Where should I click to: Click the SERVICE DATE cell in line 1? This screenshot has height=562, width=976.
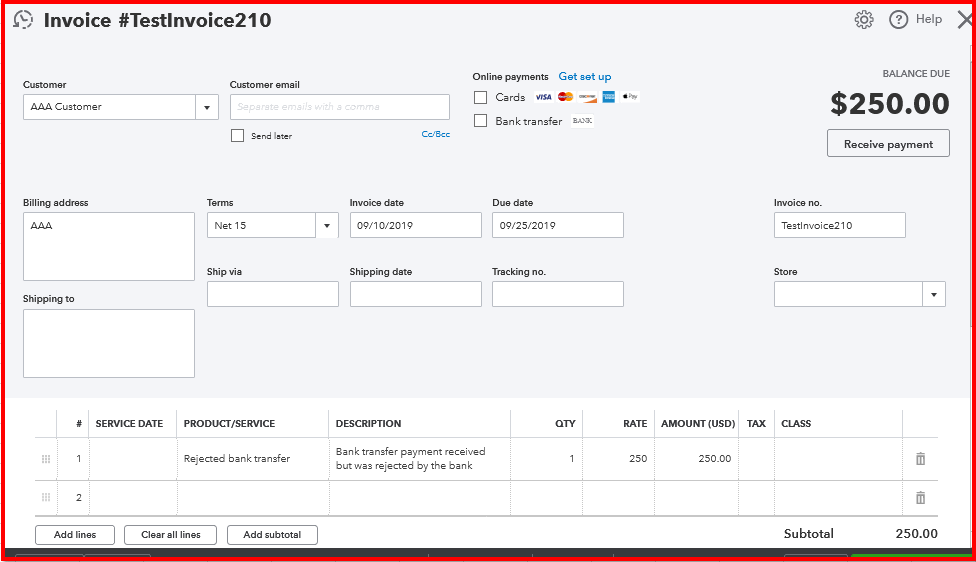[133, 459]
